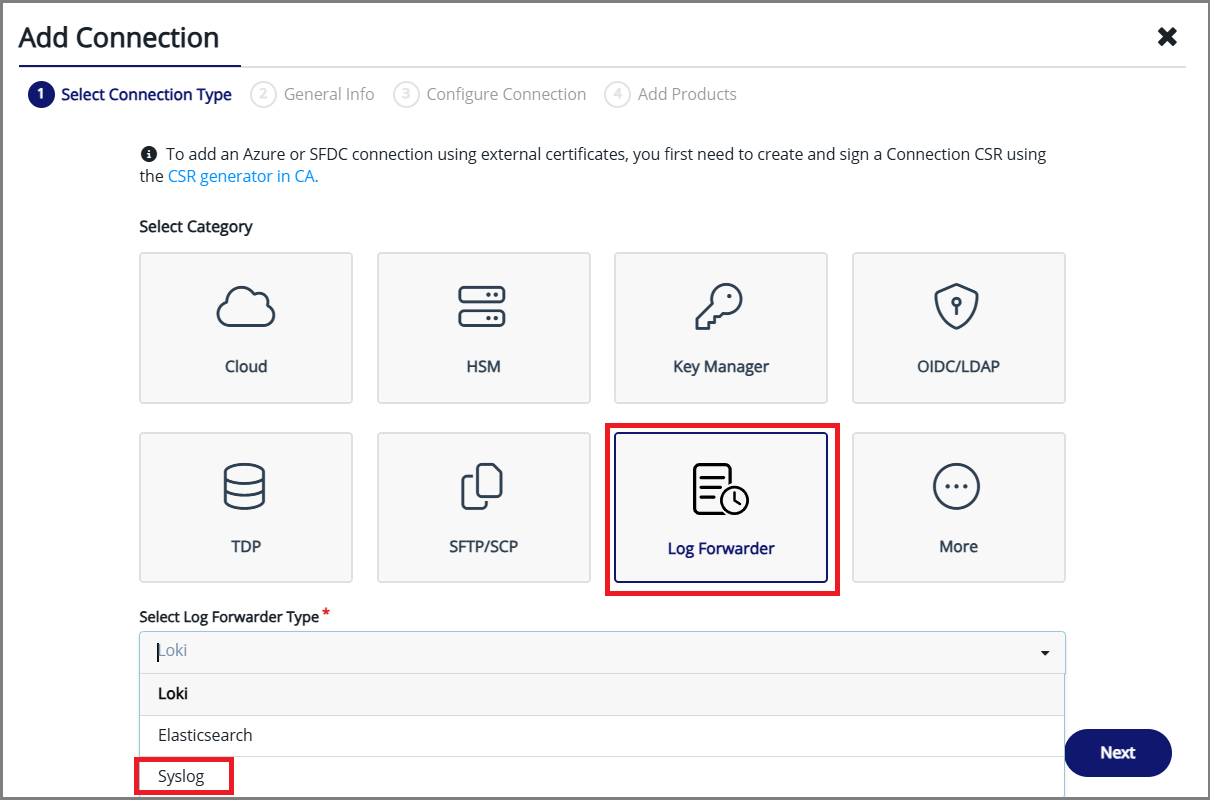Viewport: 1210px width, 800px height.
Task: Click the Log Forwarder icon tile
Action: pyautogui.click(x=720, y=490)
